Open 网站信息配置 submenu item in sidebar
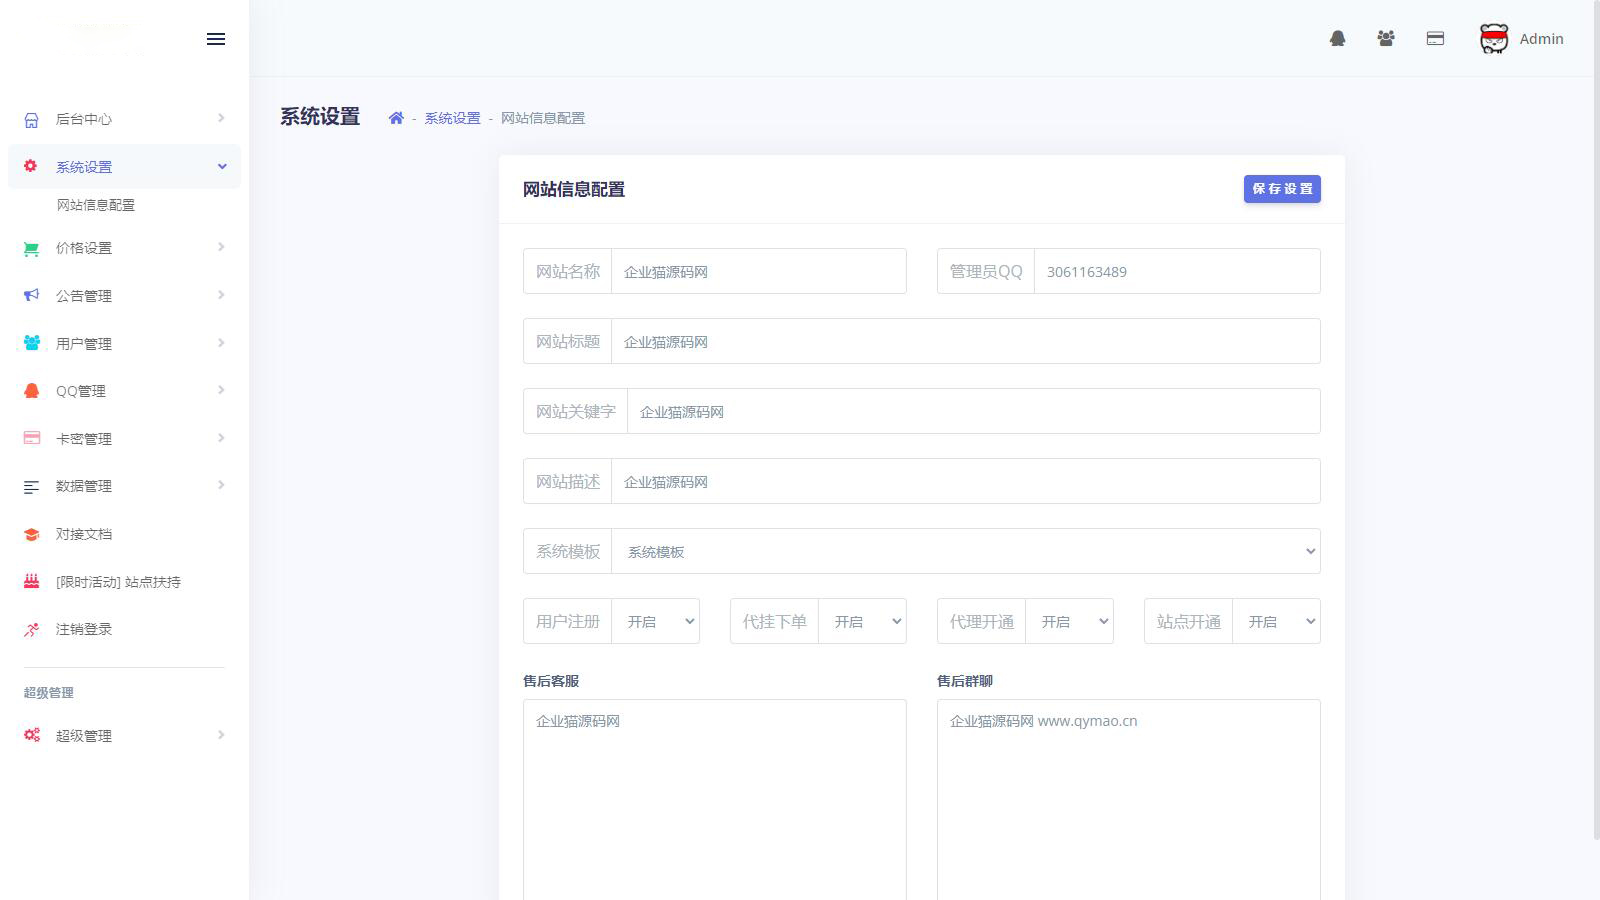Viewport: 1600px width, 900px height. (x=96, y=205)
